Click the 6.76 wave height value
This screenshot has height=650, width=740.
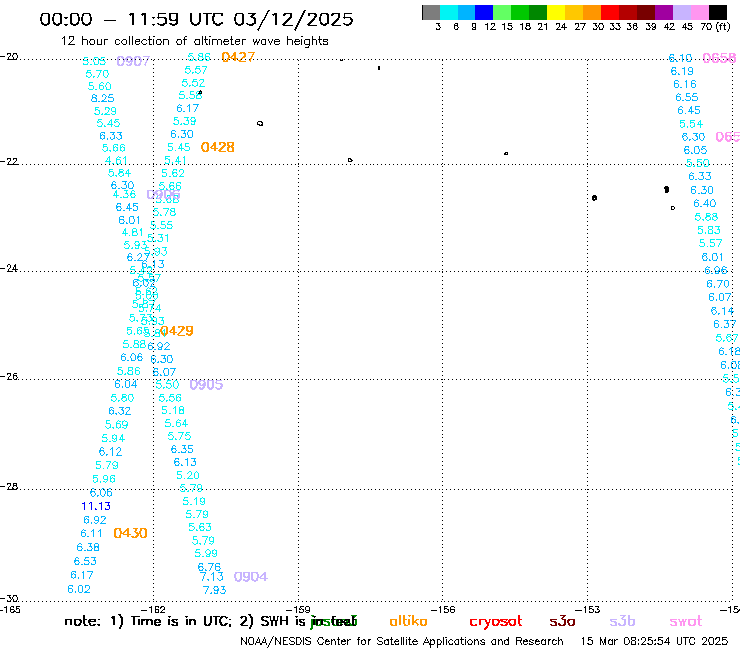coord(209,566)
